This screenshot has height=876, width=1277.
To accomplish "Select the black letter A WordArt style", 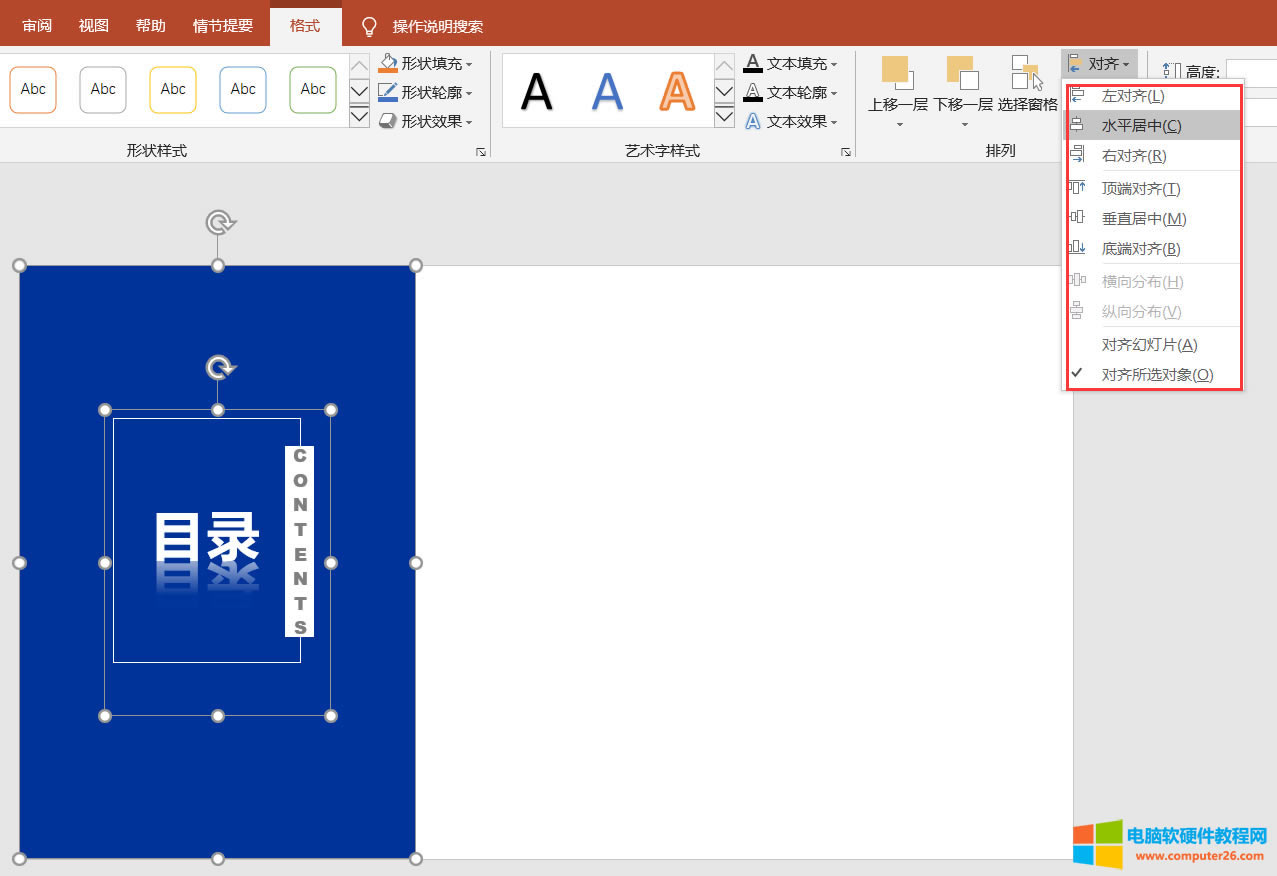I will click(x=537, y=92).
